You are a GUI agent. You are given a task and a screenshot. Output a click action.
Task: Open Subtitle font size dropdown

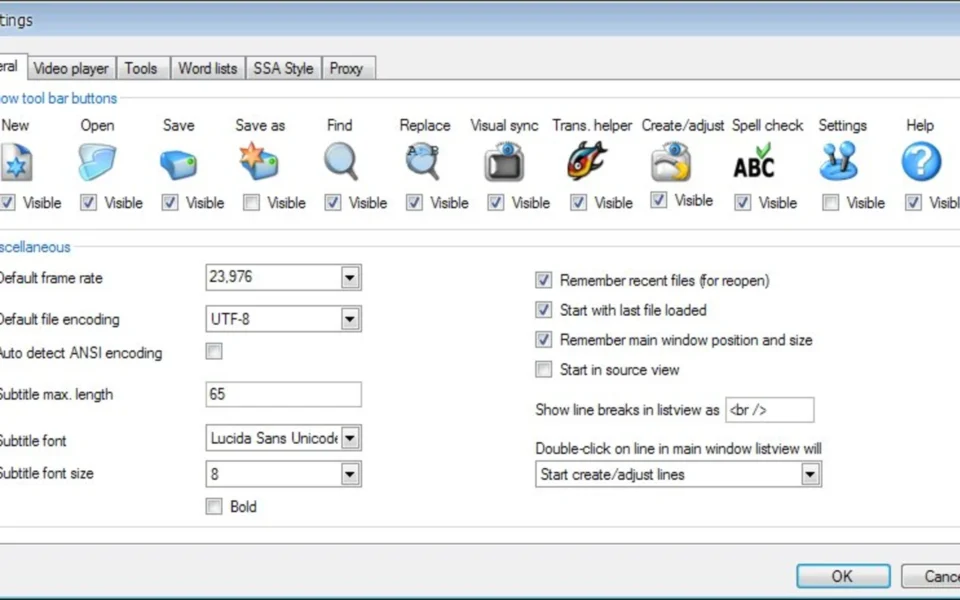(350, 474)
